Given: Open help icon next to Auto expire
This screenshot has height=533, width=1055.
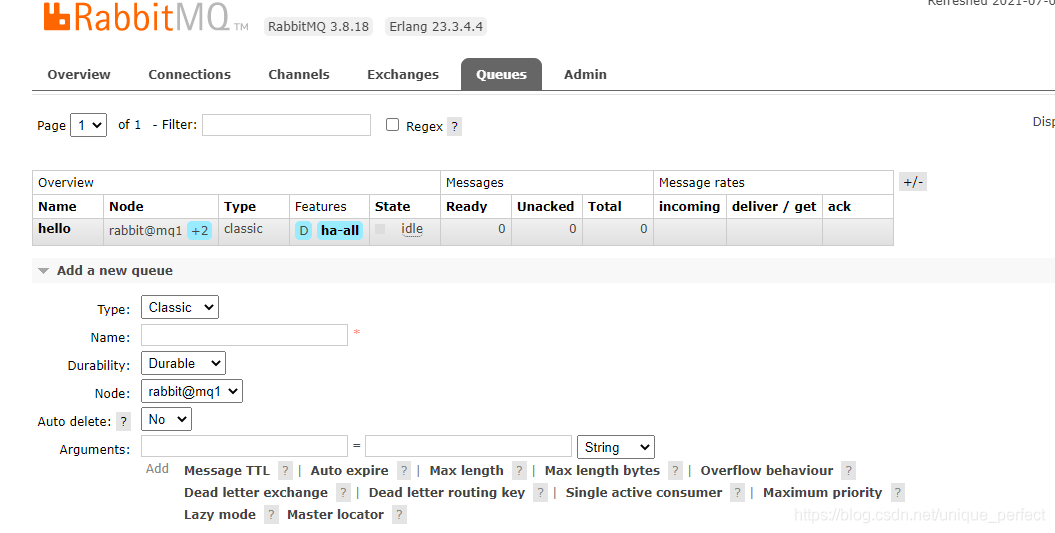Looking at the screenshot, I should pos(404,471).
